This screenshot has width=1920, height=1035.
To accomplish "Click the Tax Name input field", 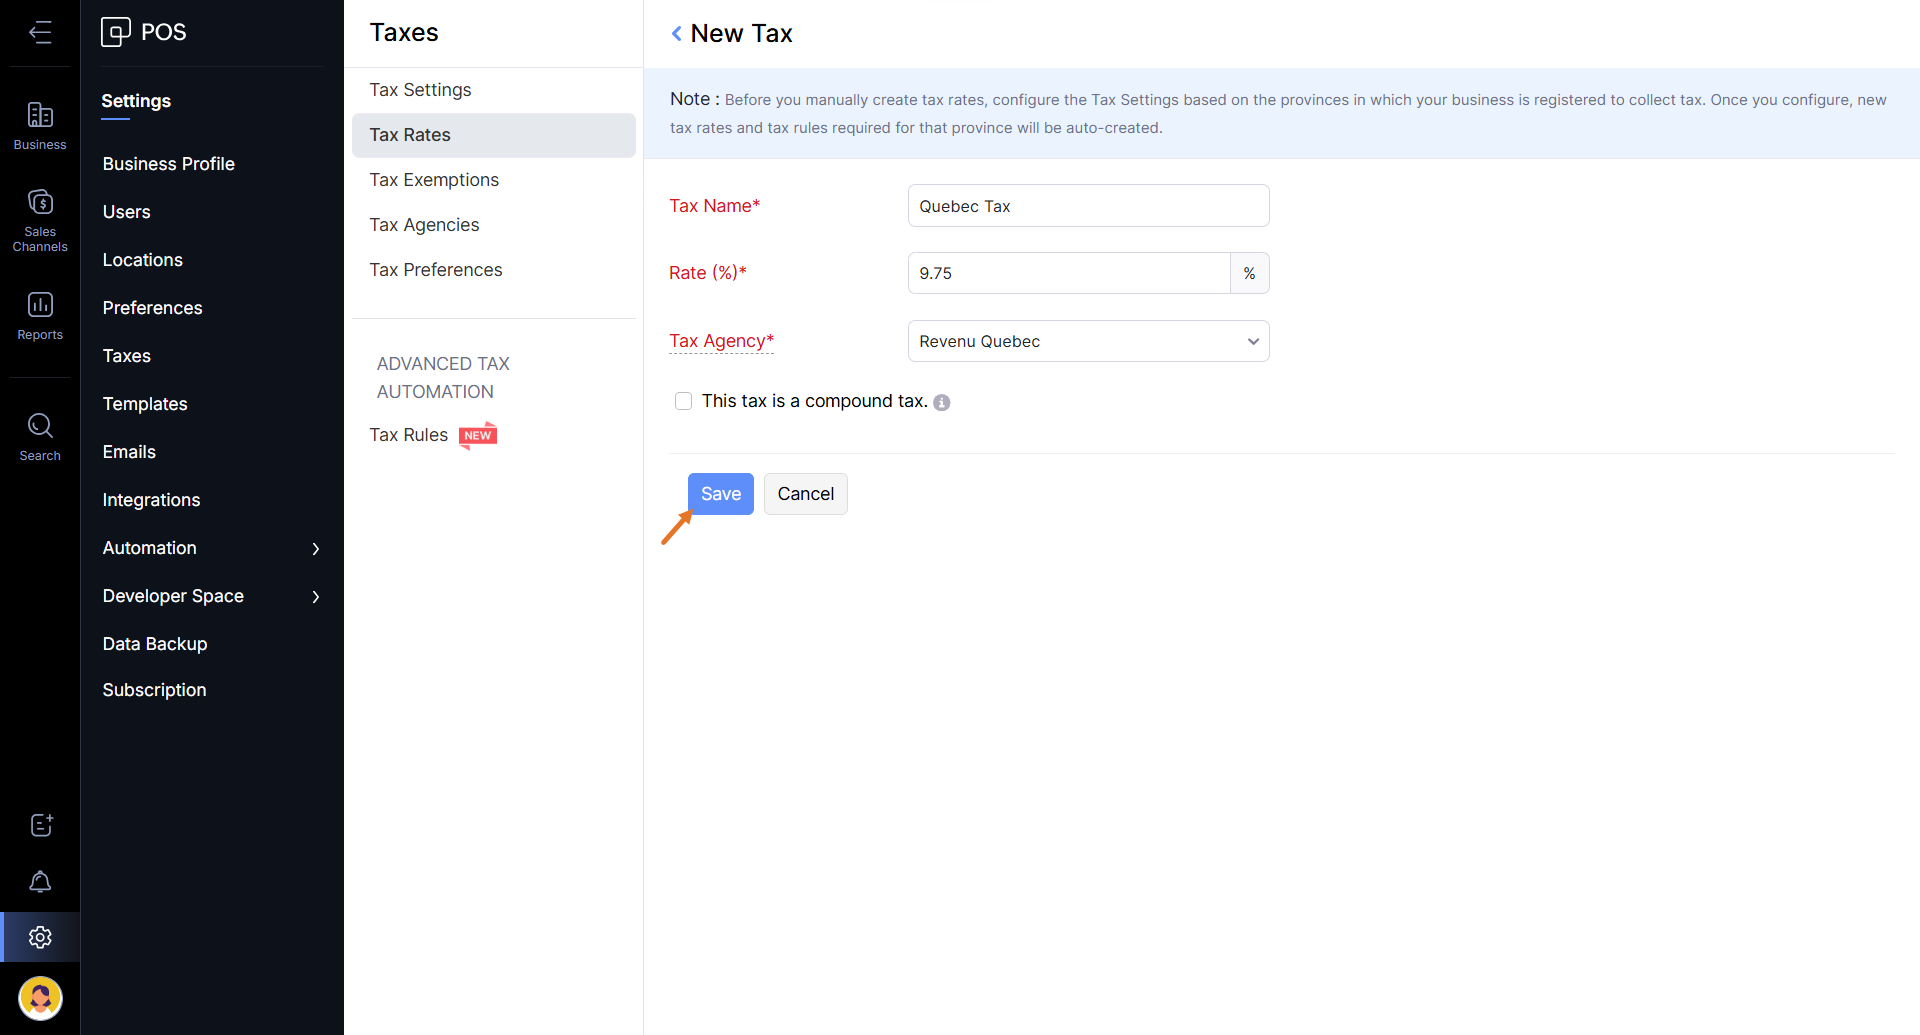I will 1088,206.
